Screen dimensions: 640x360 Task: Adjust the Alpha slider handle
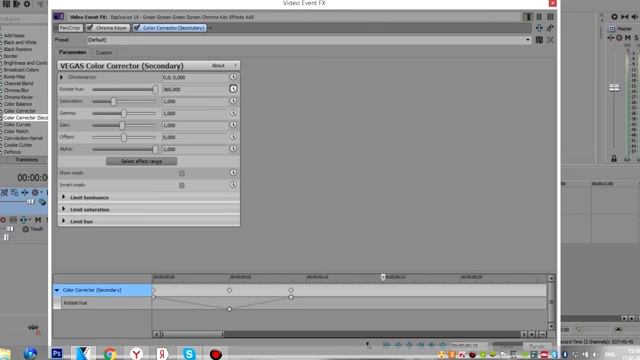point(155,149)
